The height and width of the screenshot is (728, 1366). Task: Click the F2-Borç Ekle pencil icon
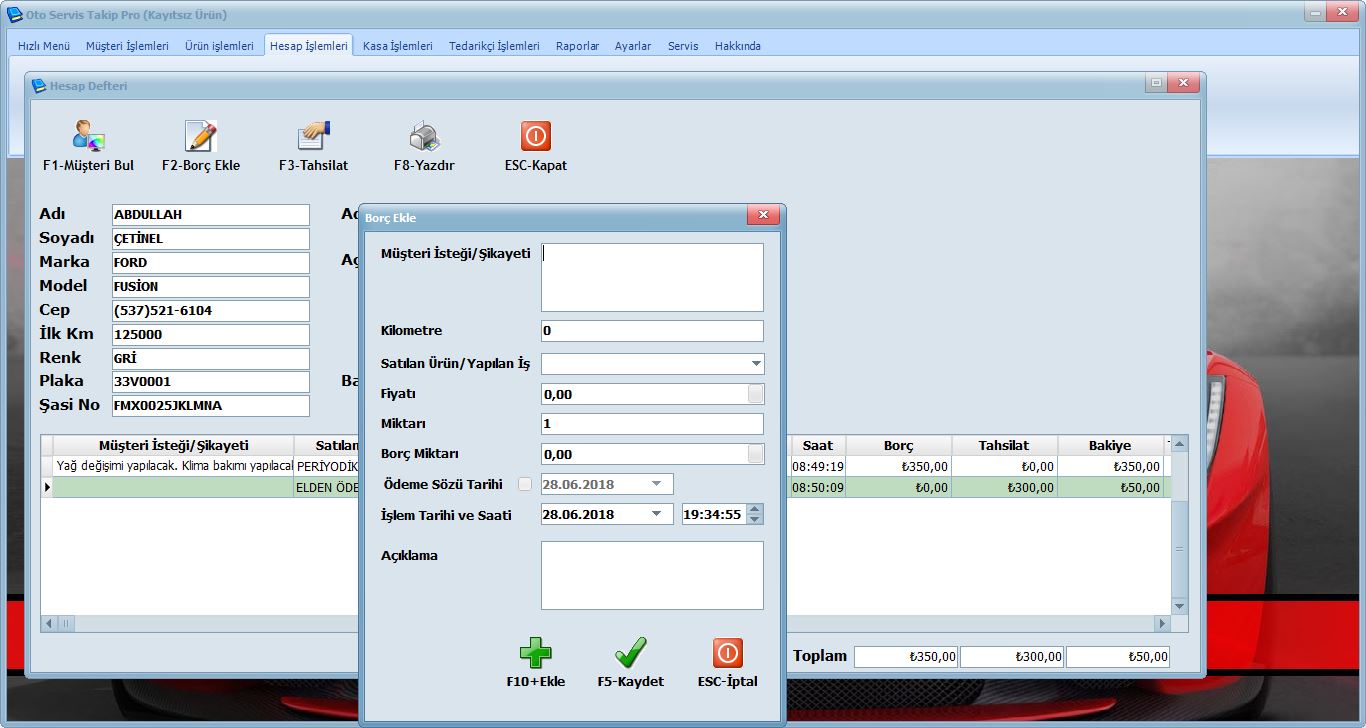pos(201,136)
